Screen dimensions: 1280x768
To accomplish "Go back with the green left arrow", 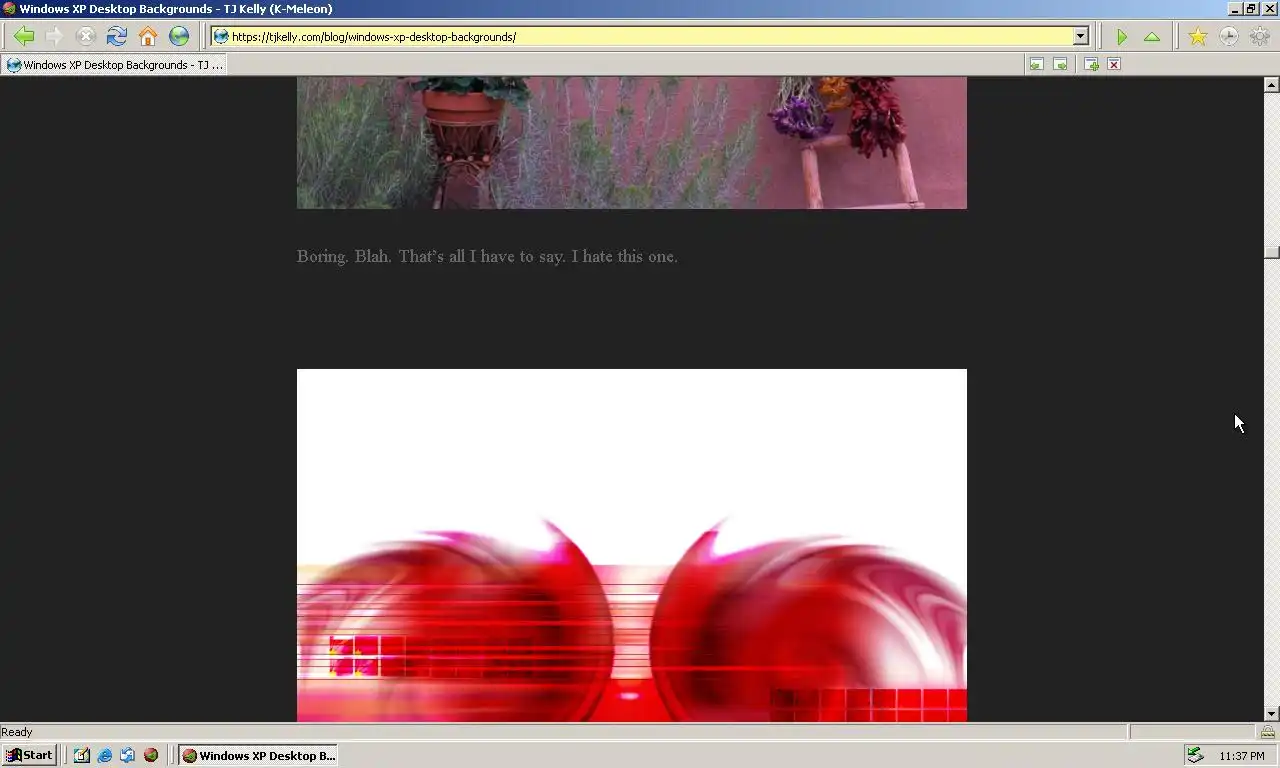I will tap(23, 37).
